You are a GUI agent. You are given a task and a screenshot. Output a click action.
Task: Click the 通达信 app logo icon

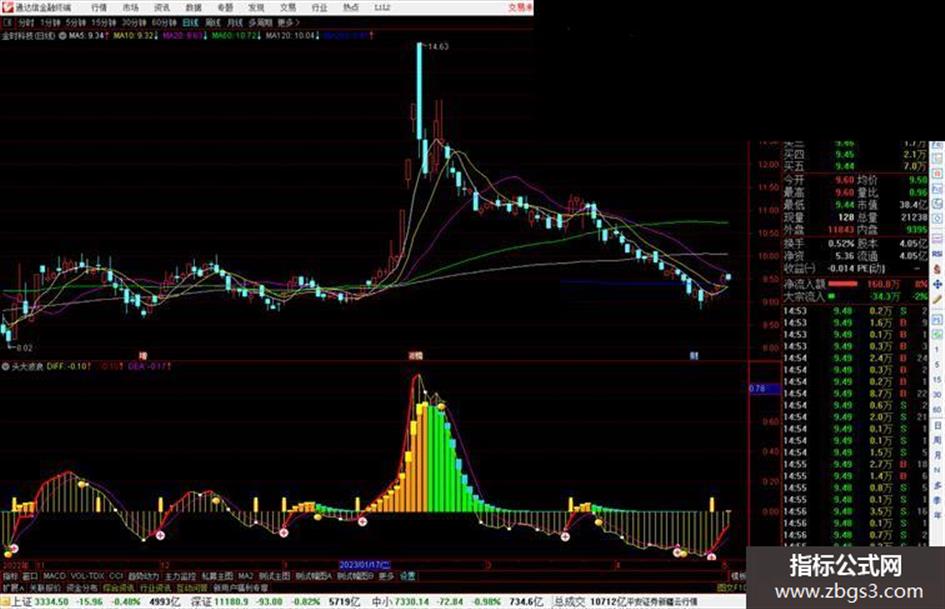(x=7, y=7)
